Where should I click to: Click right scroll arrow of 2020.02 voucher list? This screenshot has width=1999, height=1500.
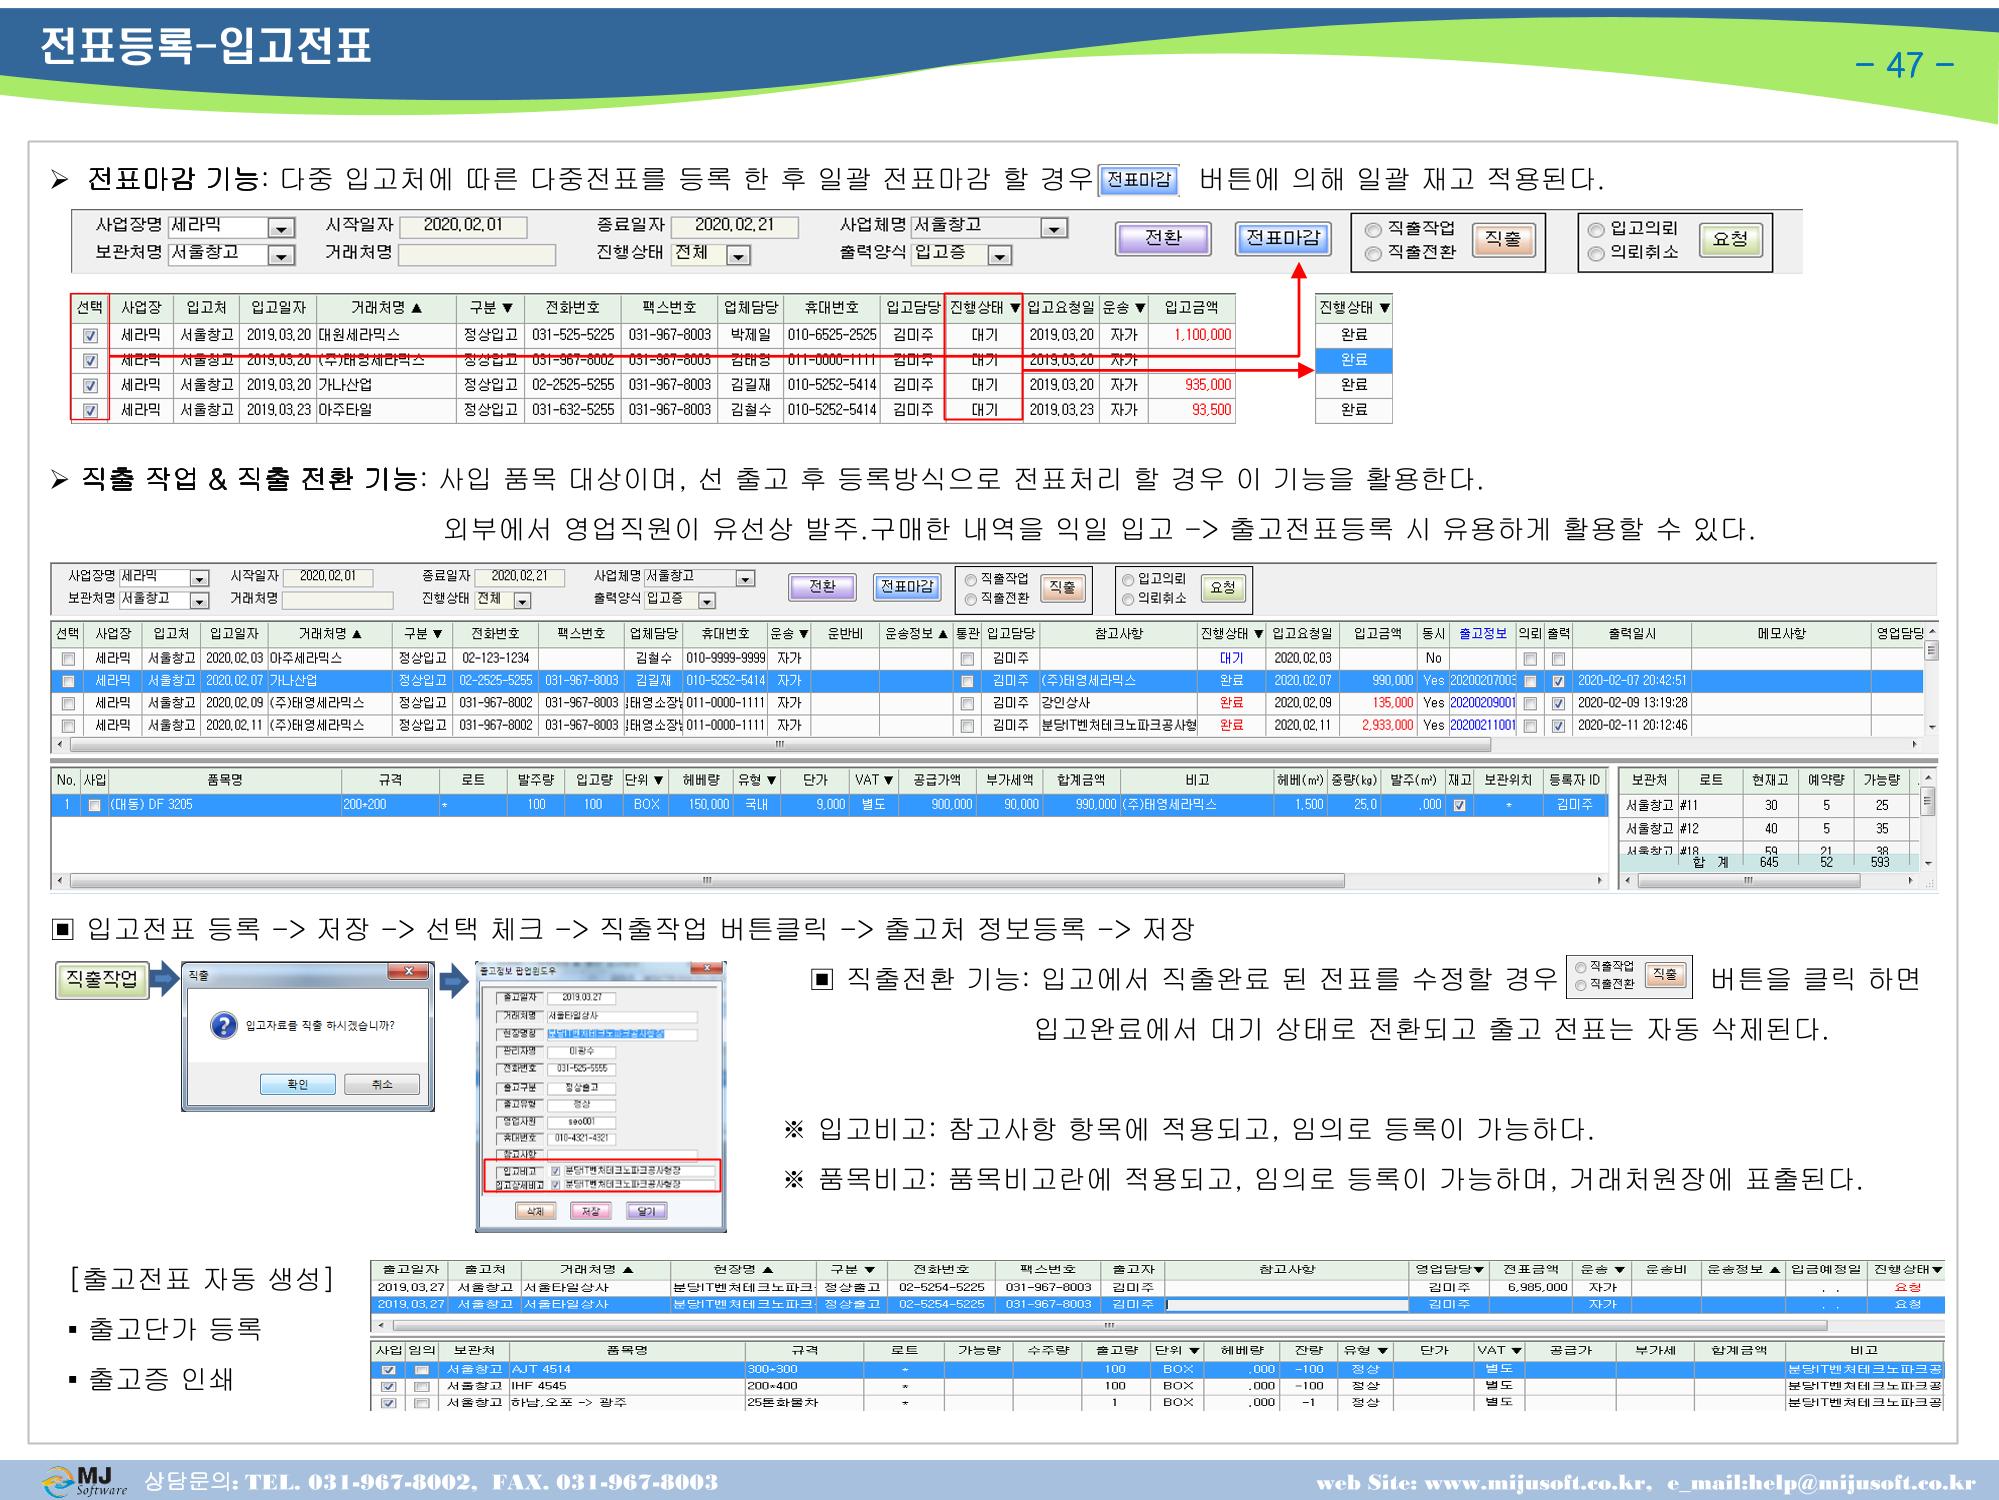(x=1915, y=745)
